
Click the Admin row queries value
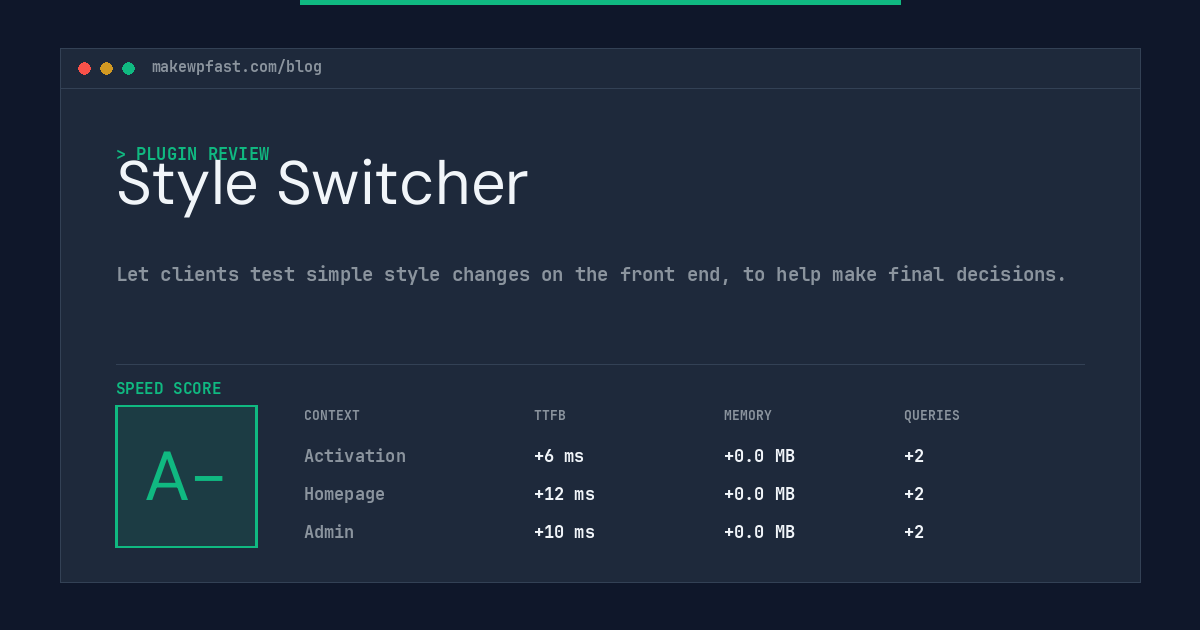[914, 532]
